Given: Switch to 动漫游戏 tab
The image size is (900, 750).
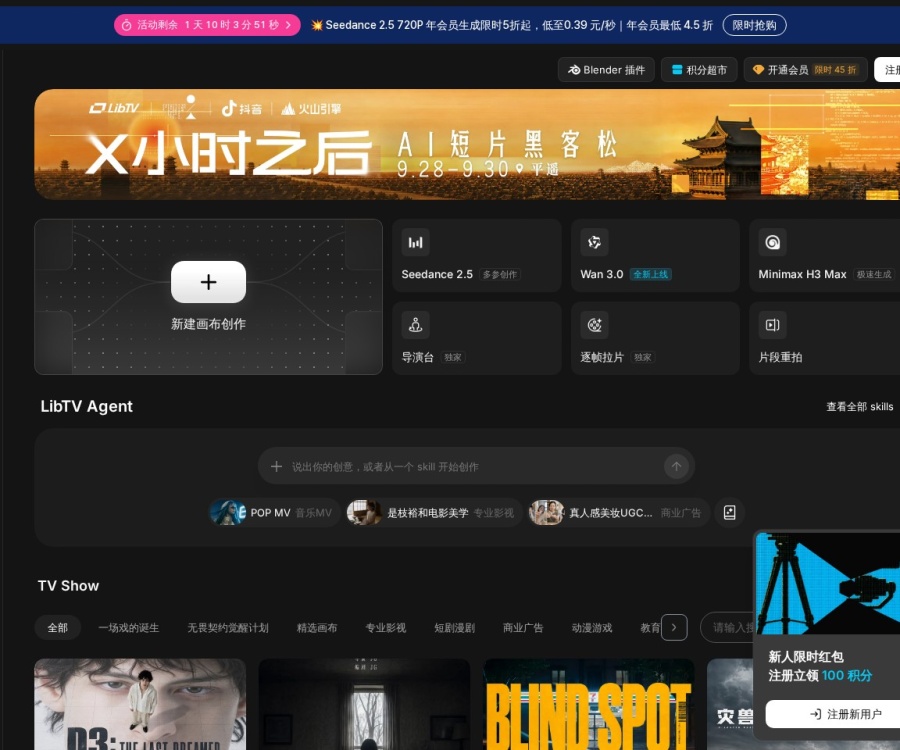Looking at the screenshot, I should [592, 628].
